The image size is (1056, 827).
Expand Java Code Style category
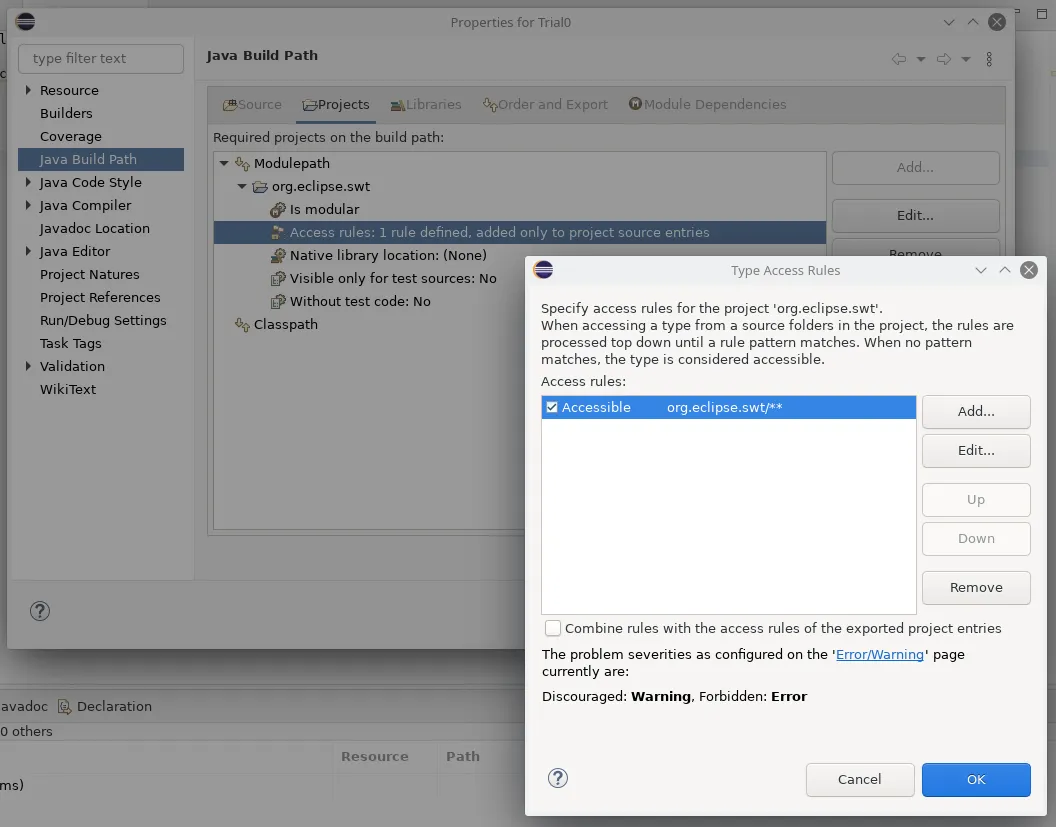point(28,182)
